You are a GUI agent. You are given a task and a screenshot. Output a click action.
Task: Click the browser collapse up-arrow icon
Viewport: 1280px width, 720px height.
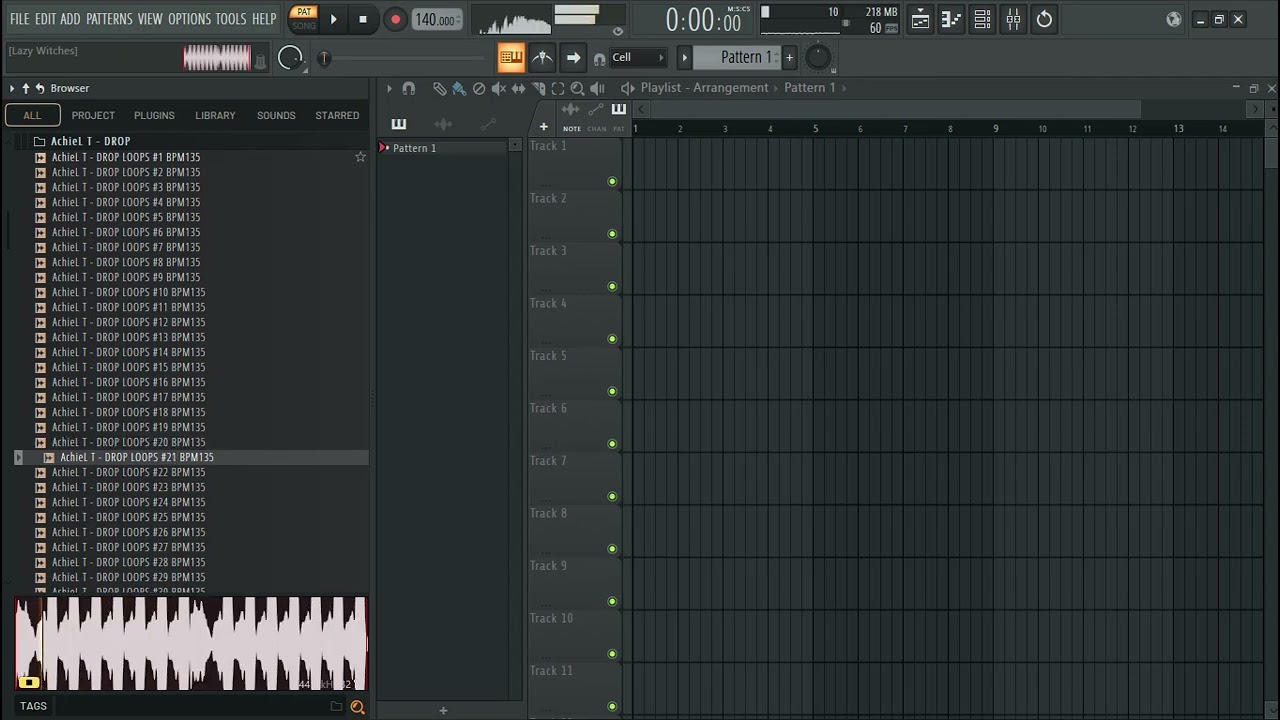coord(26,88)
